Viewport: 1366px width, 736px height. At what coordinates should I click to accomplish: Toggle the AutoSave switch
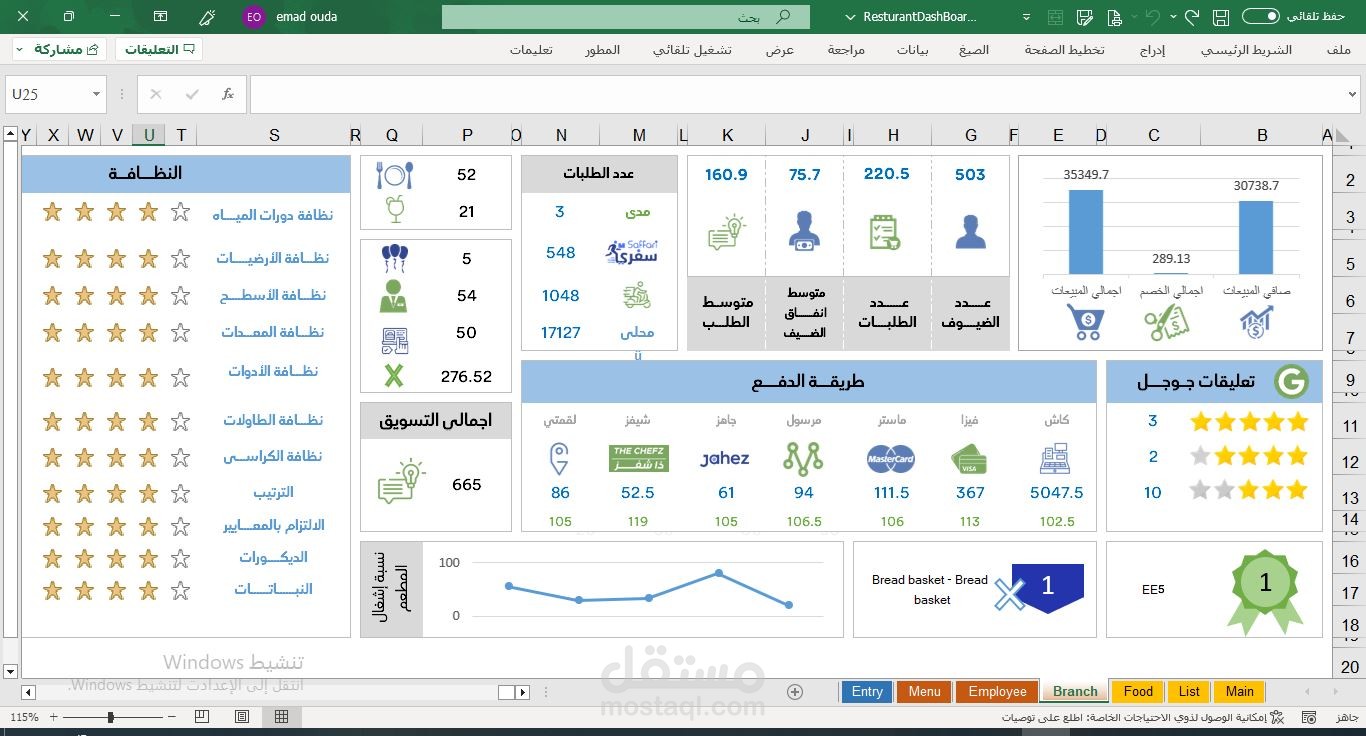click(1261, 16)
